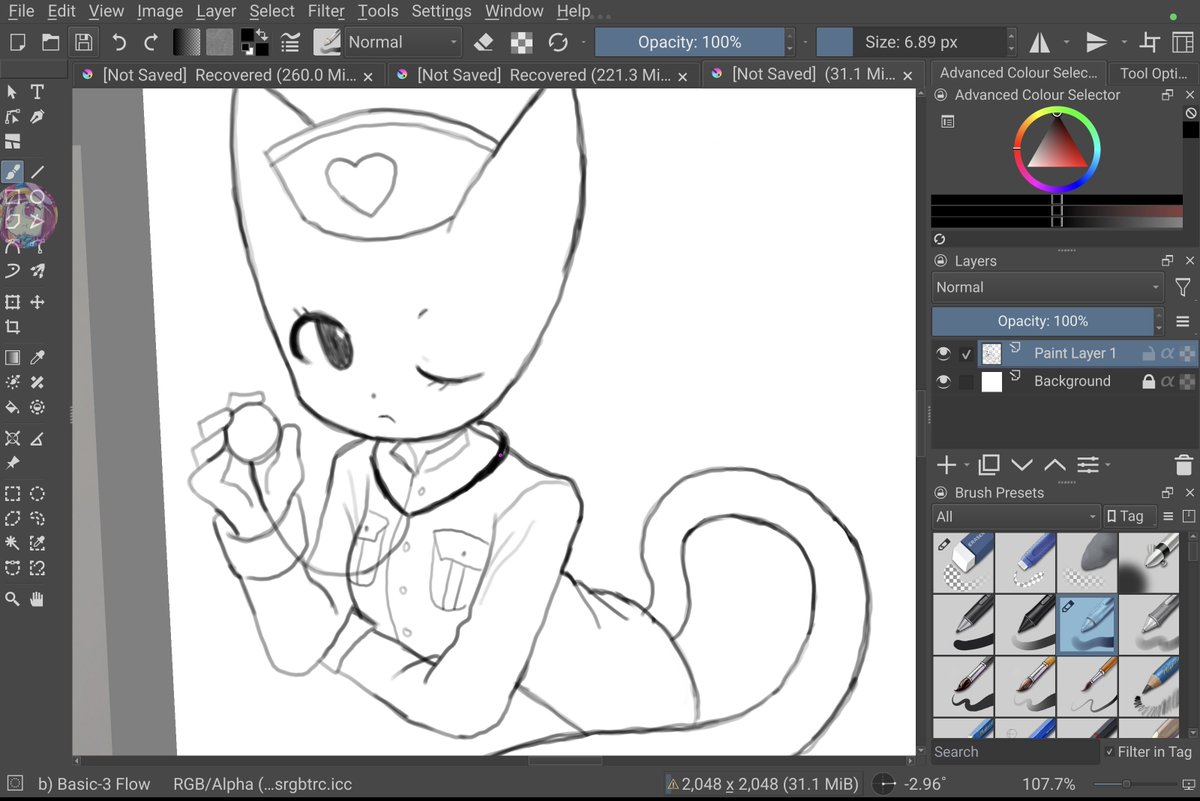Open the Filter menu
The height and width of the screenshot is (801, 1200).
click(x=326, y=11)
